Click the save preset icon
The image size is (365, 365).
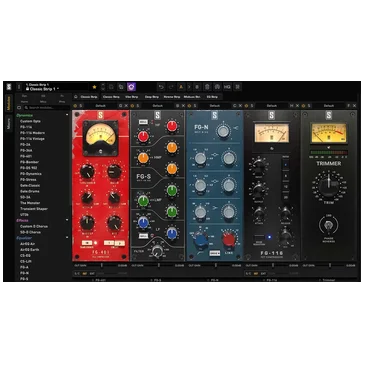111,87
